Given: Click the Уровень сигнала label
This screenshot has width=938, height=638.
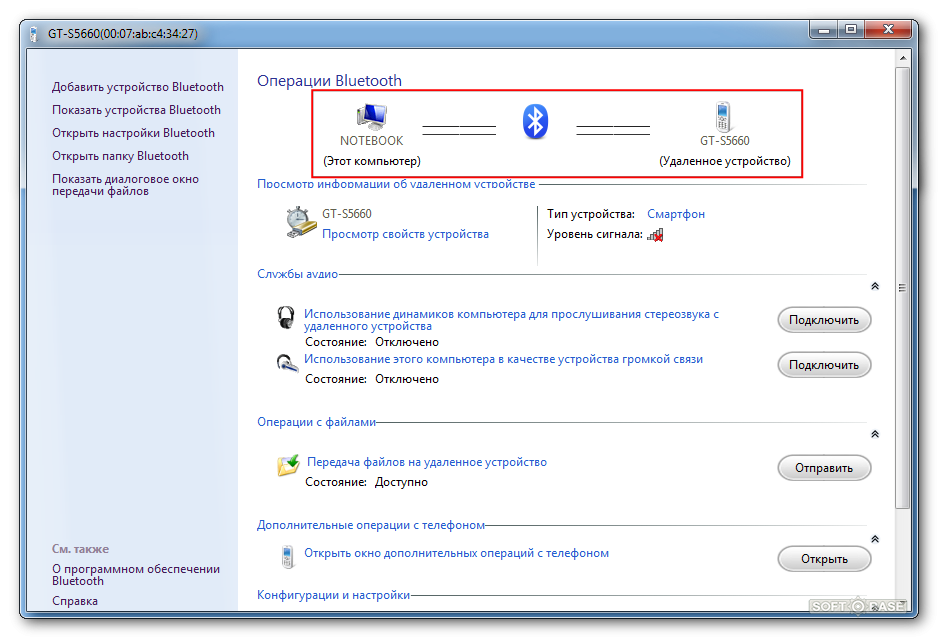Looking at the screenshot, I should coord(595,234).
